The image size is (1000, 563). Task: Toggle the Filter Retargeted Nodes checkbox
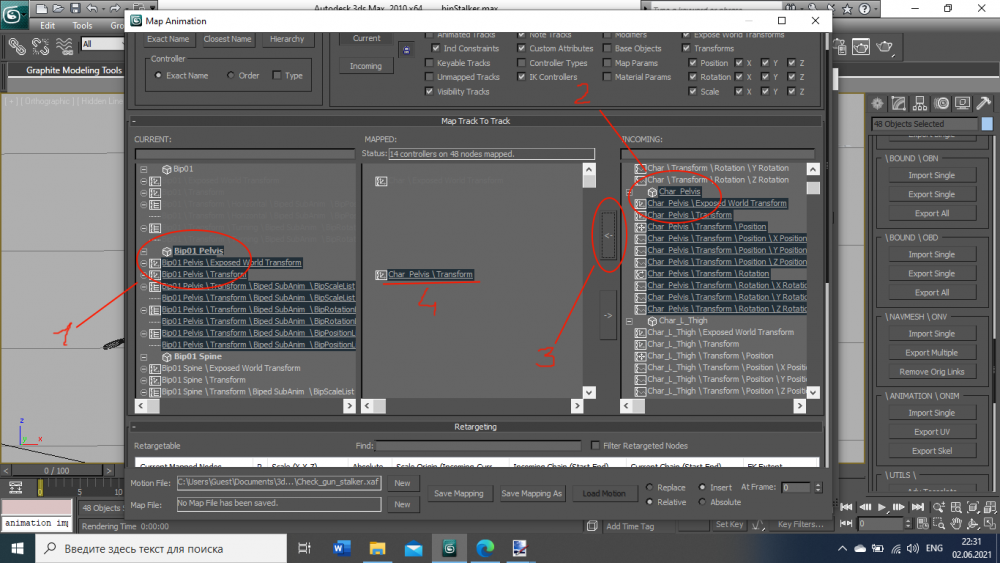(x=596, y=446)
